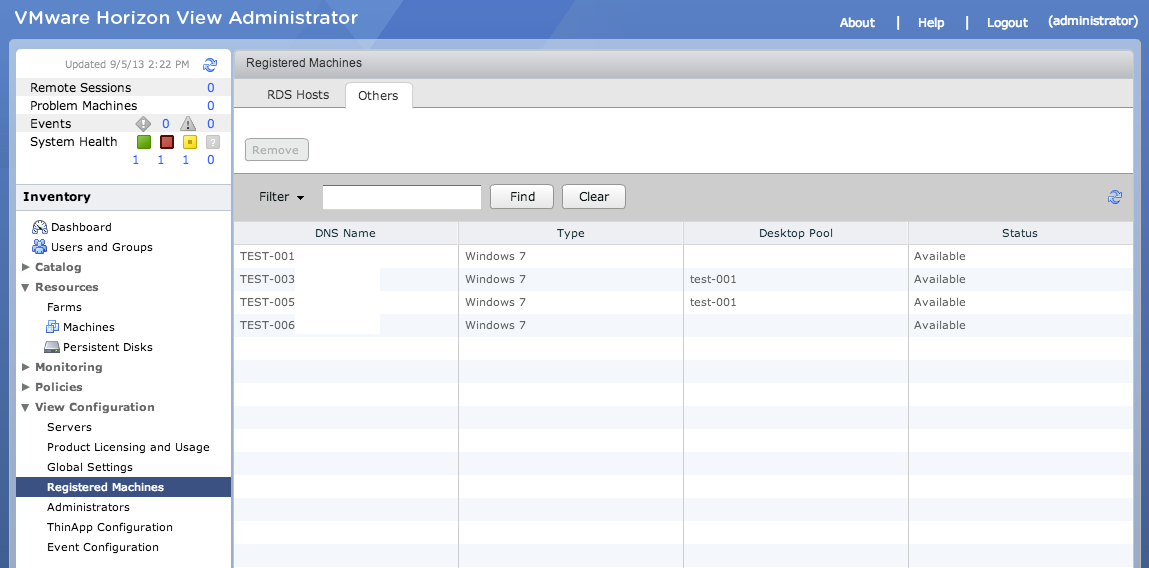Refresh the sidebar status using the update icon
The height and width of the screenshot is (568, 1149).
tap(210, 64)
